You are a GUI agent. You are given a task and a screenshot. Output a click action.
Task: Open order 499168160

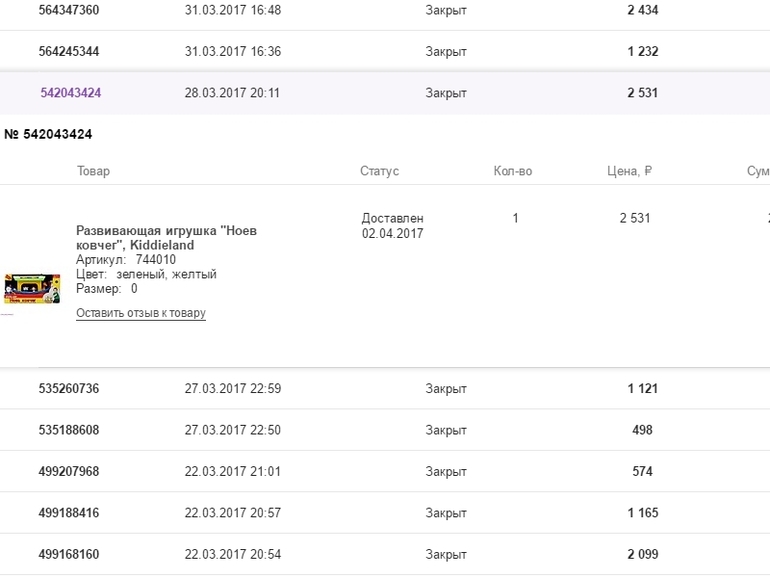[x=68, y=554]
